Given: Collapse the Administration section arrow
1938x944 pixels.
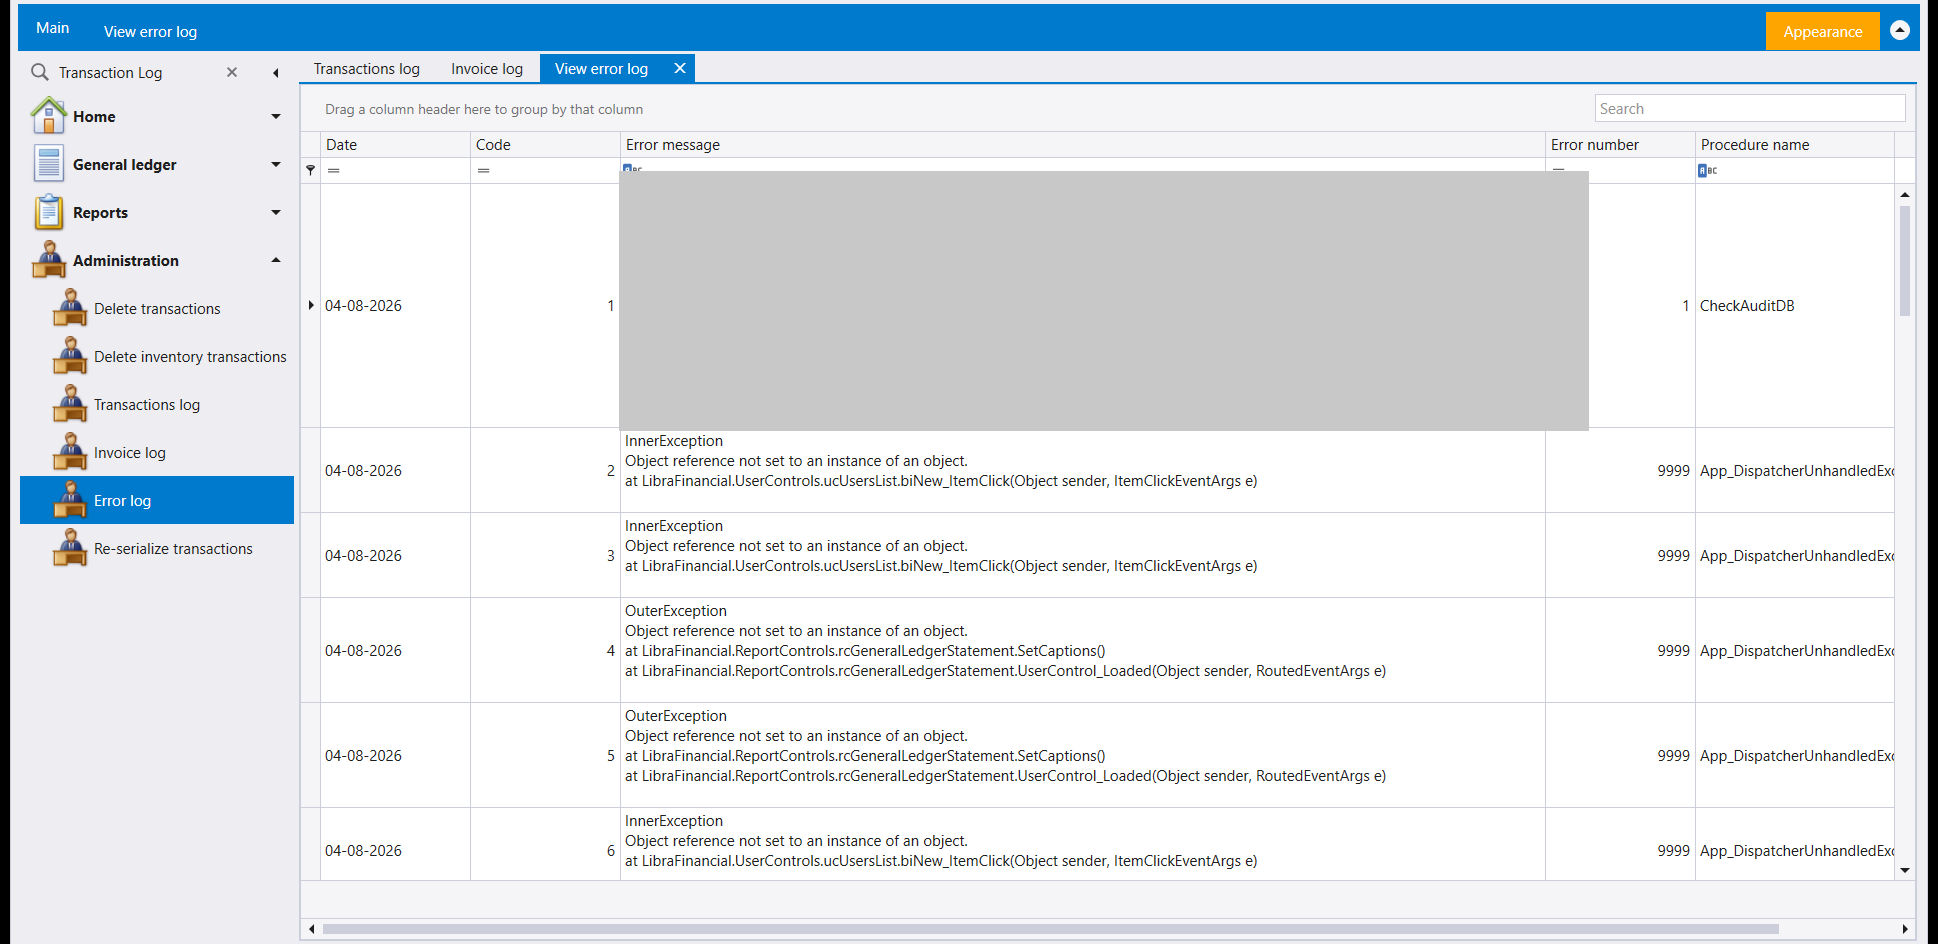Looking at the screenshot, I should click(x=276, y=260).
